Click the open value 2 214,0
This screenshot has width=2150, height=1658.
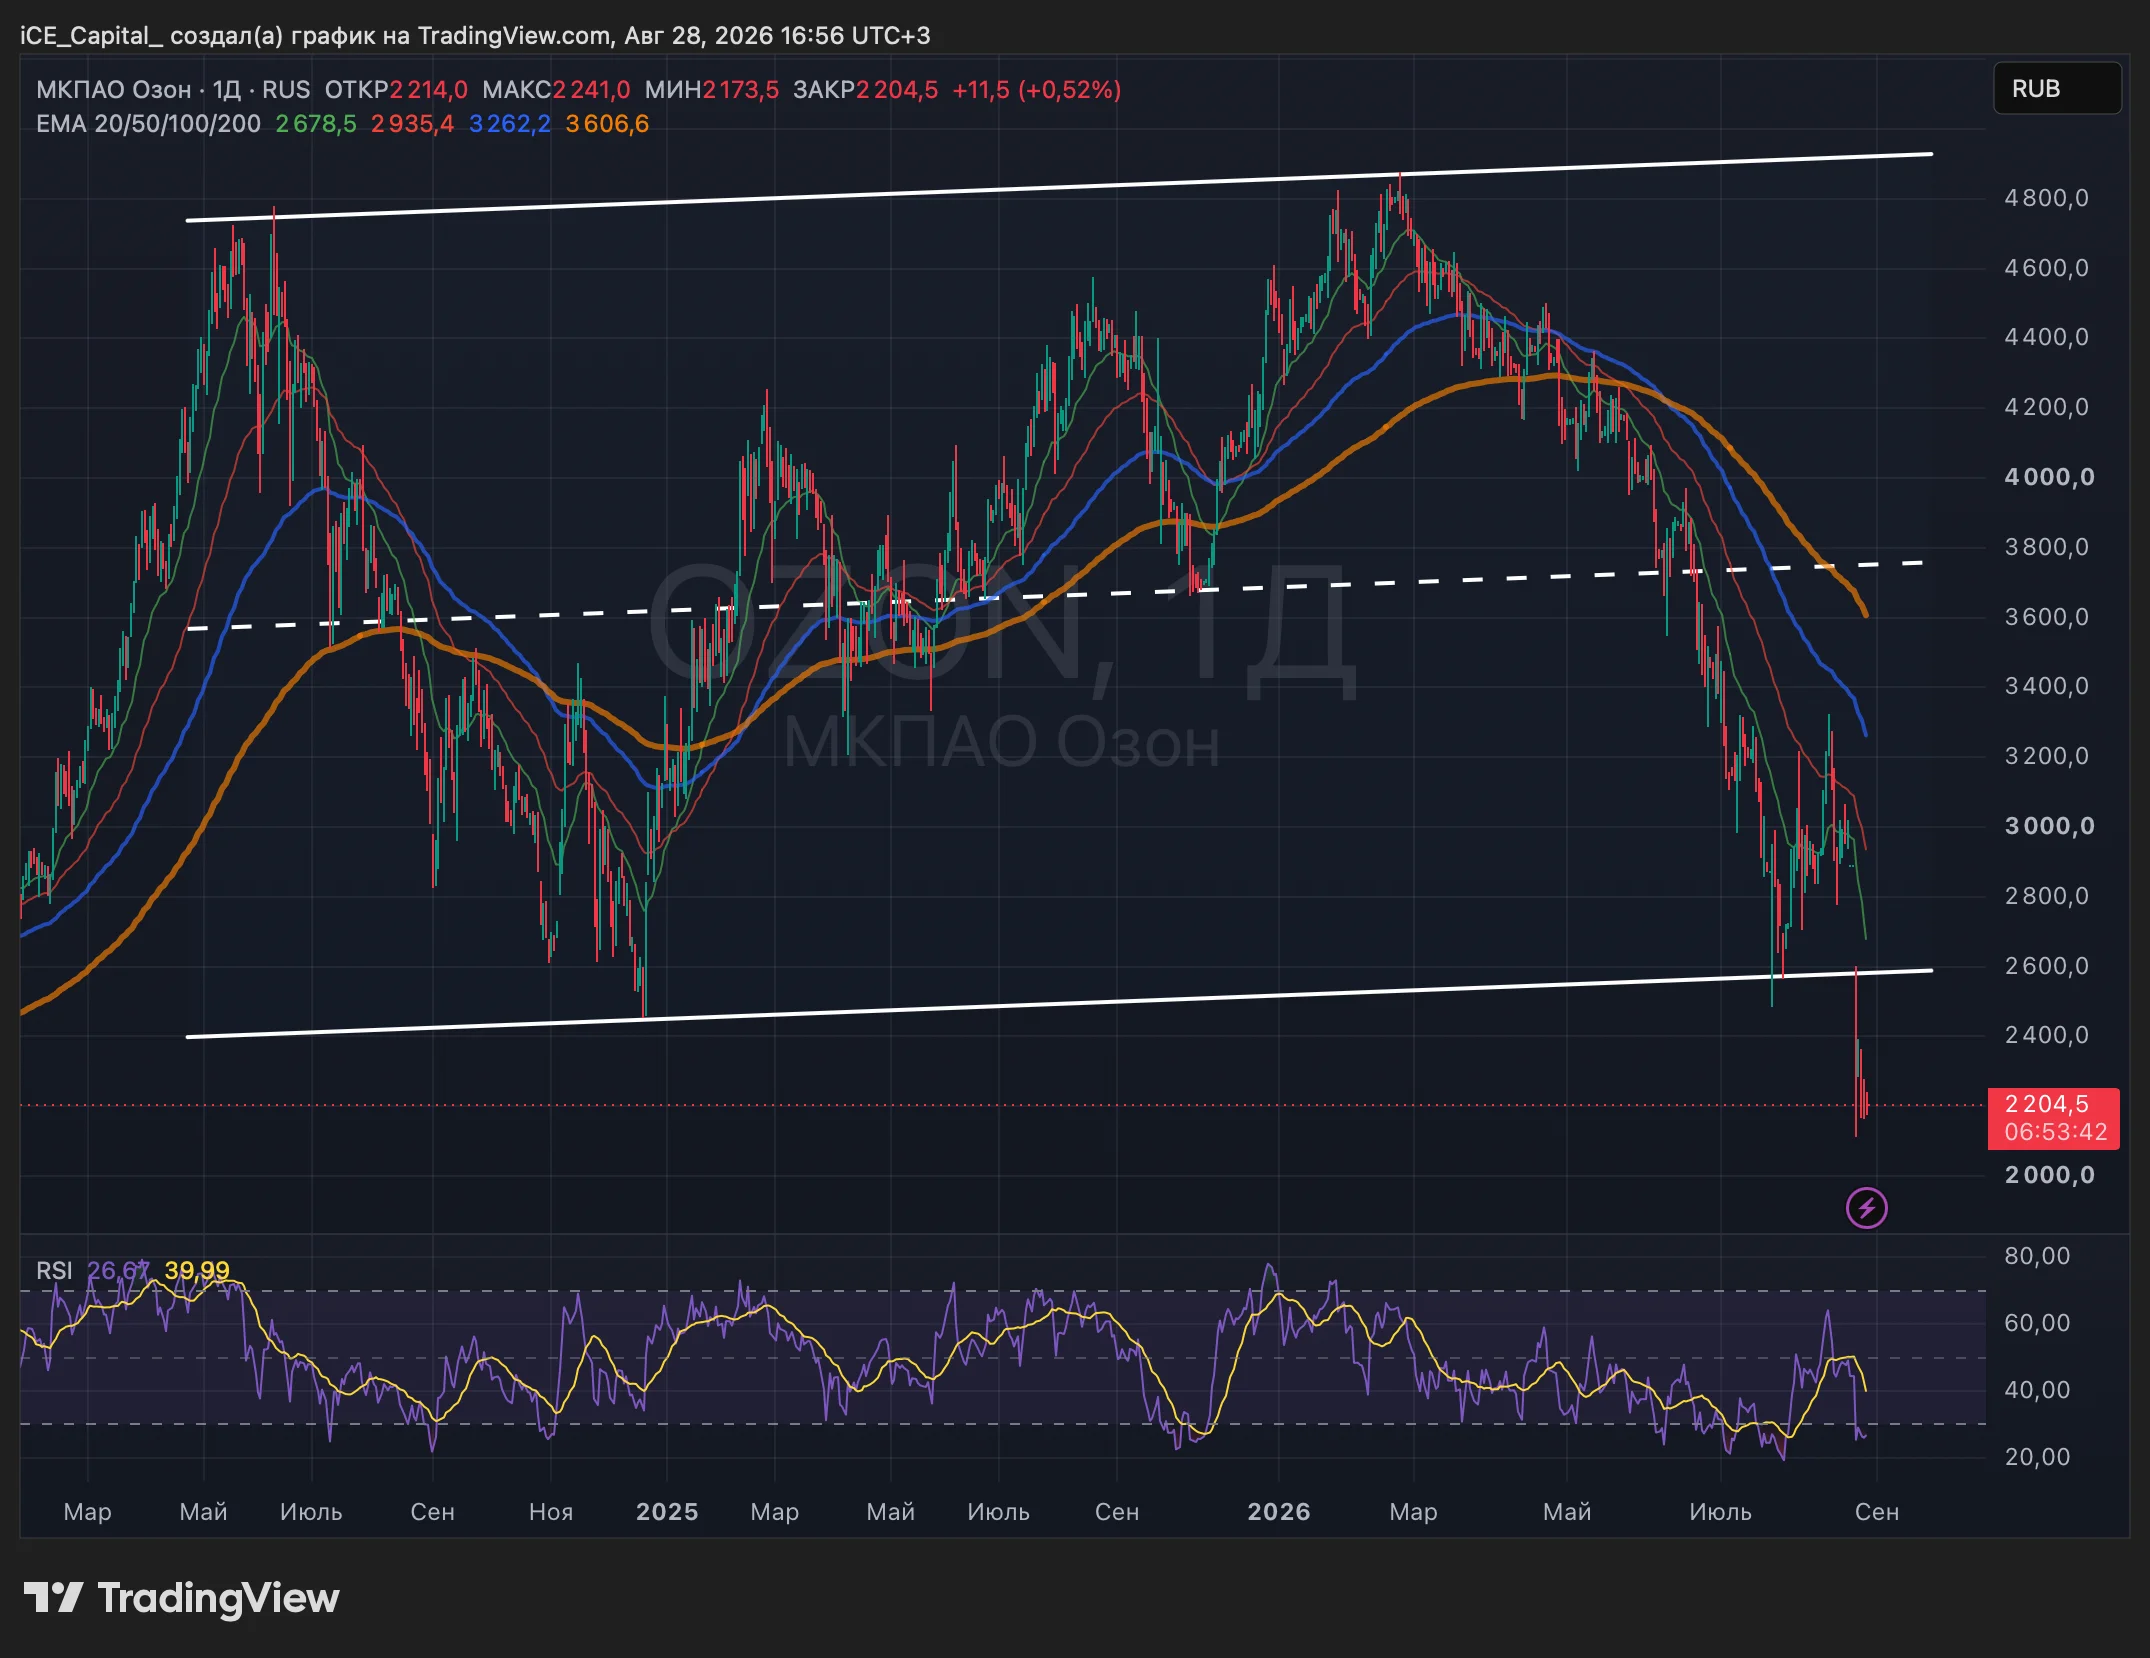point(428,90)
